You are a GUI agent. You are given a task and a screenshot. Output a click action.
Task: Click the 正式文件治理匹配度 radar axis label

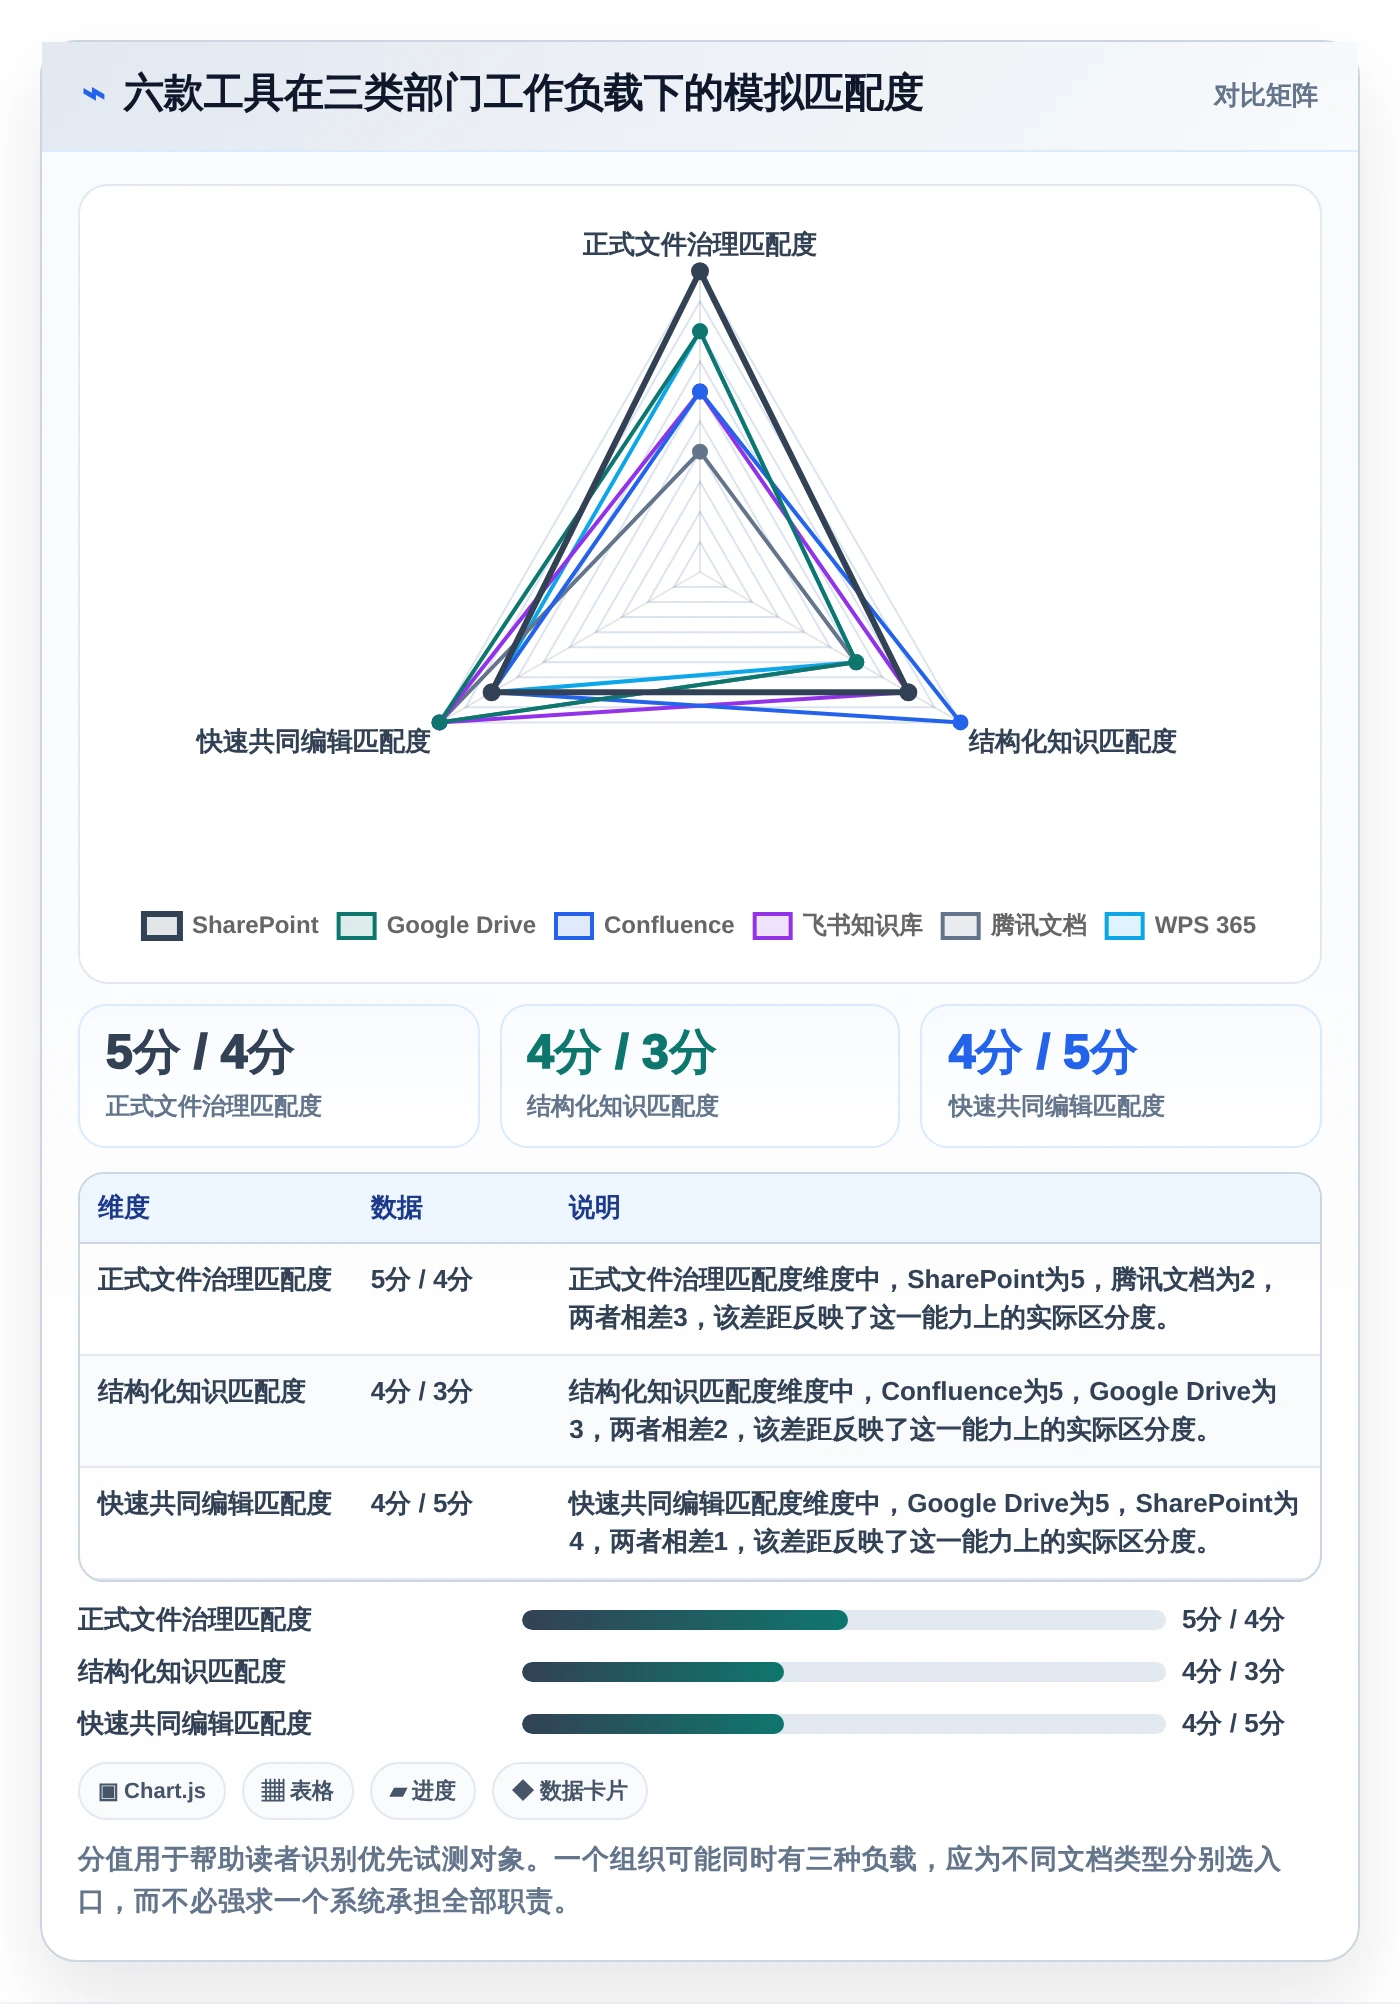tap(700, 245)
